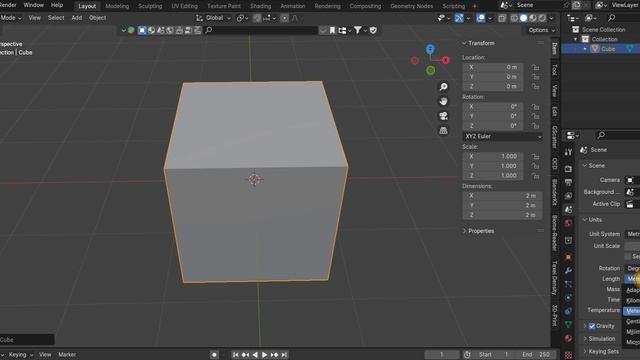Open the Options dropdown
Viewport: 640px width, 360px height.
click(x=542, y=30)
